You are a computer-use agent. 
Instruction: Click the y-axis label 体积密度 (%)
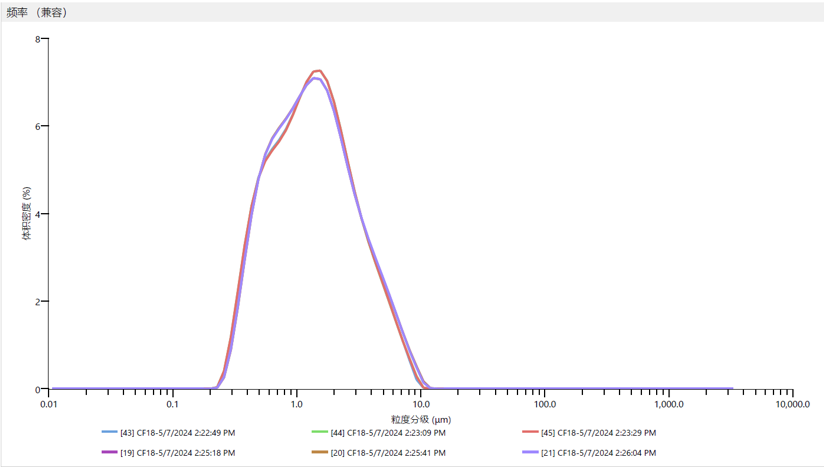[x=27, y=213]
